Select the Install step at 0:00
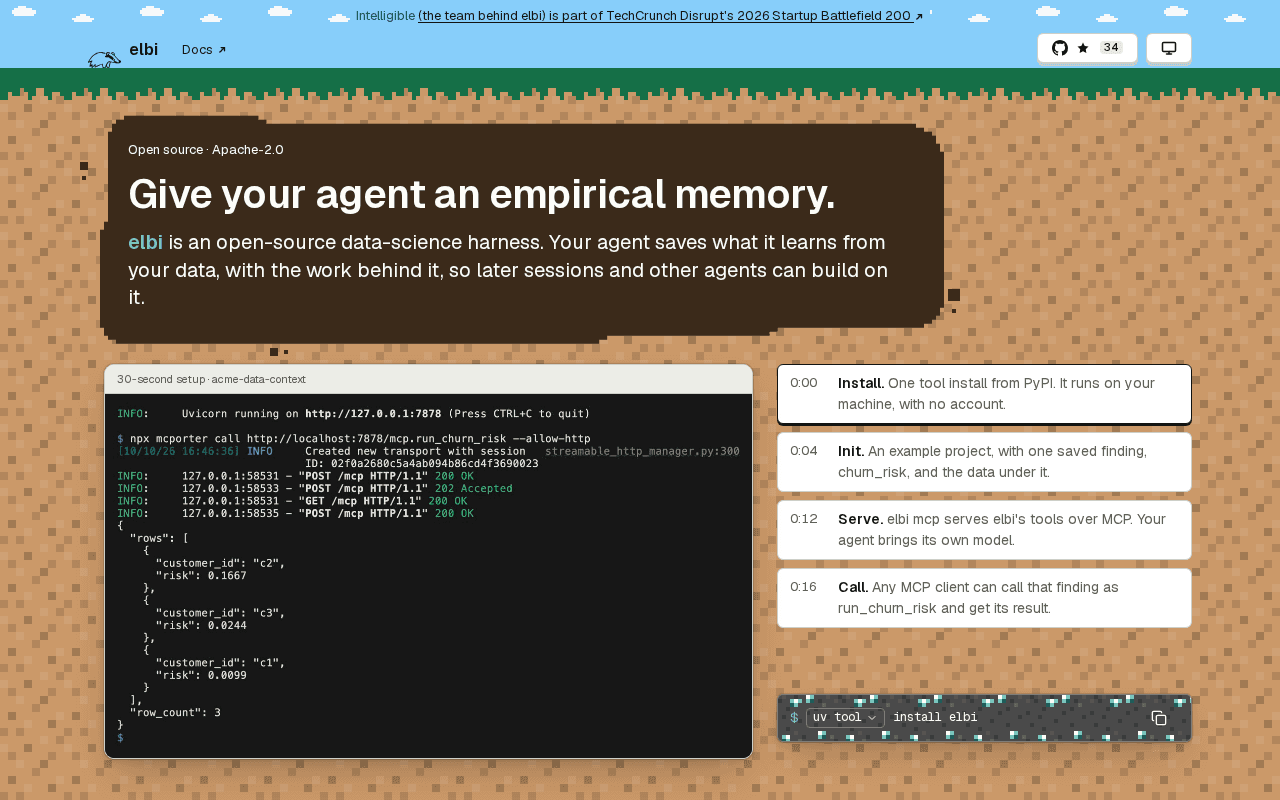This screenshot has height=800, width=1280. 984,394
